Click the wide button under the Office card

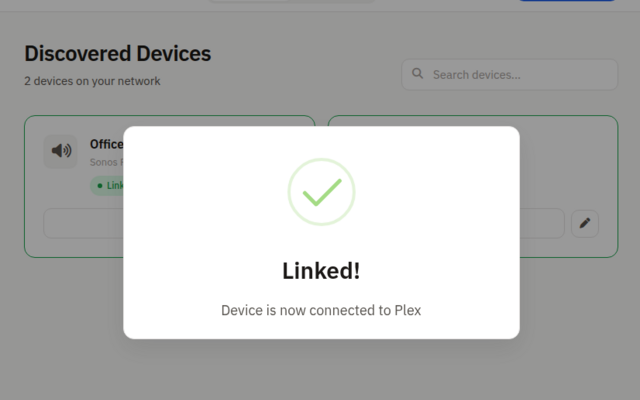point(84,224)
